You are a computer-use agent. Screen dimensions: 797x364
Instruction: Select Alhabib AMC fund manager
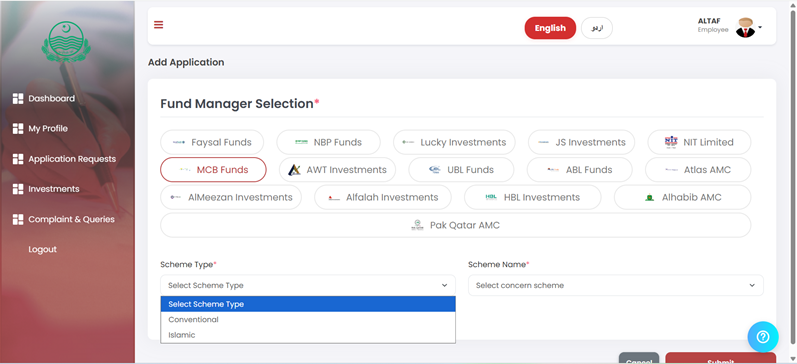(x=683, y=197)
